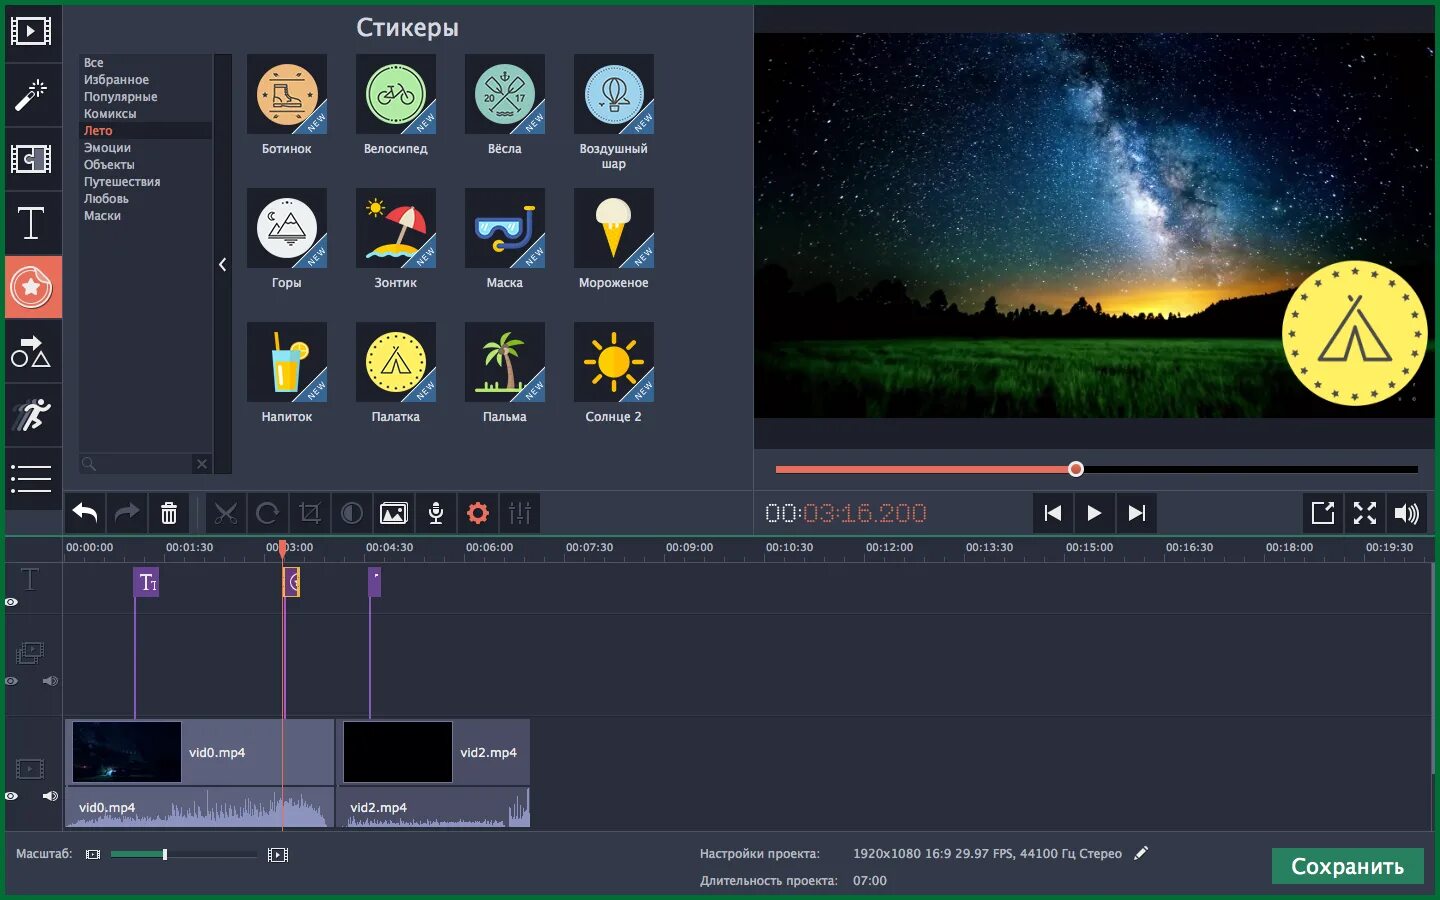Switch preview to full screen

1365,513
